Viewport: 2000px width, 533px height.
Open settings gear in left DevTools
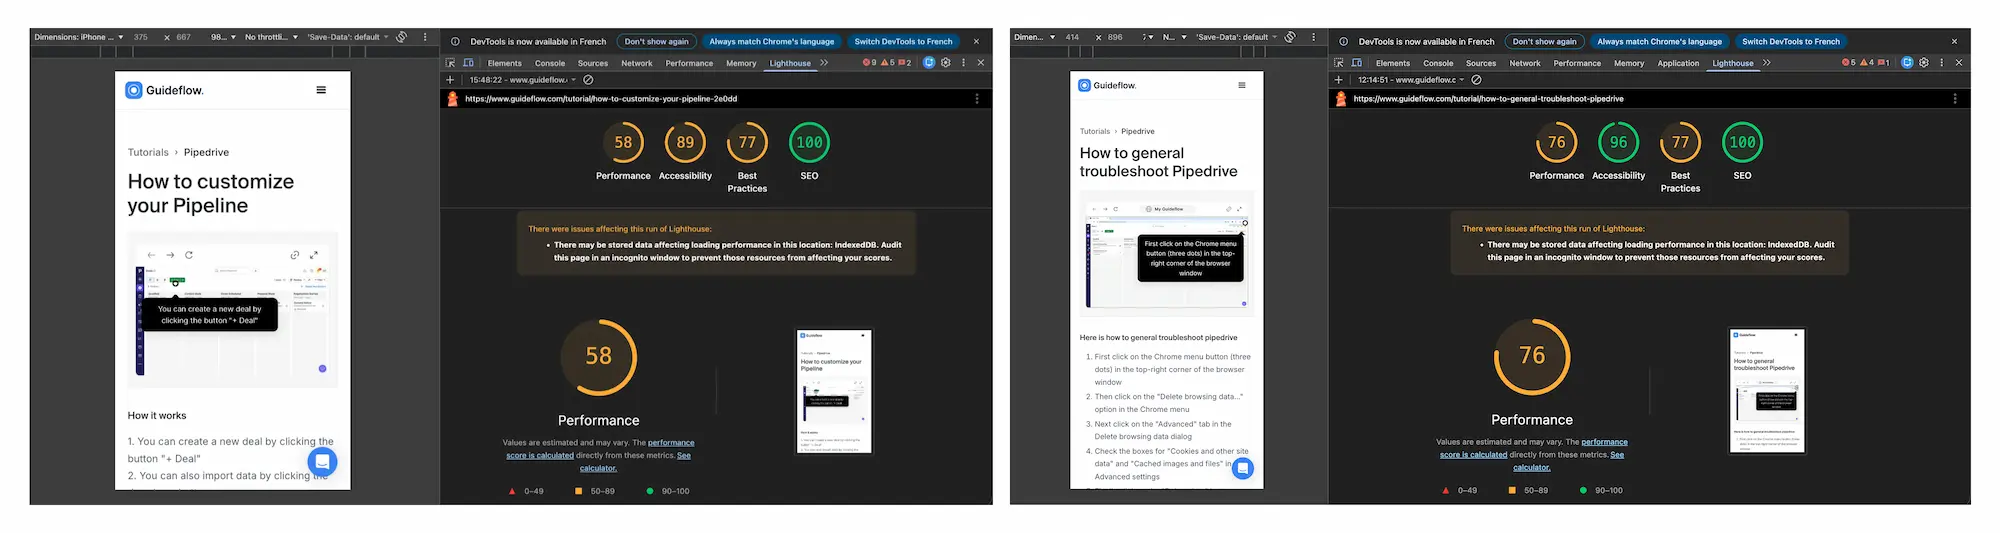click(x=945, y=62)
